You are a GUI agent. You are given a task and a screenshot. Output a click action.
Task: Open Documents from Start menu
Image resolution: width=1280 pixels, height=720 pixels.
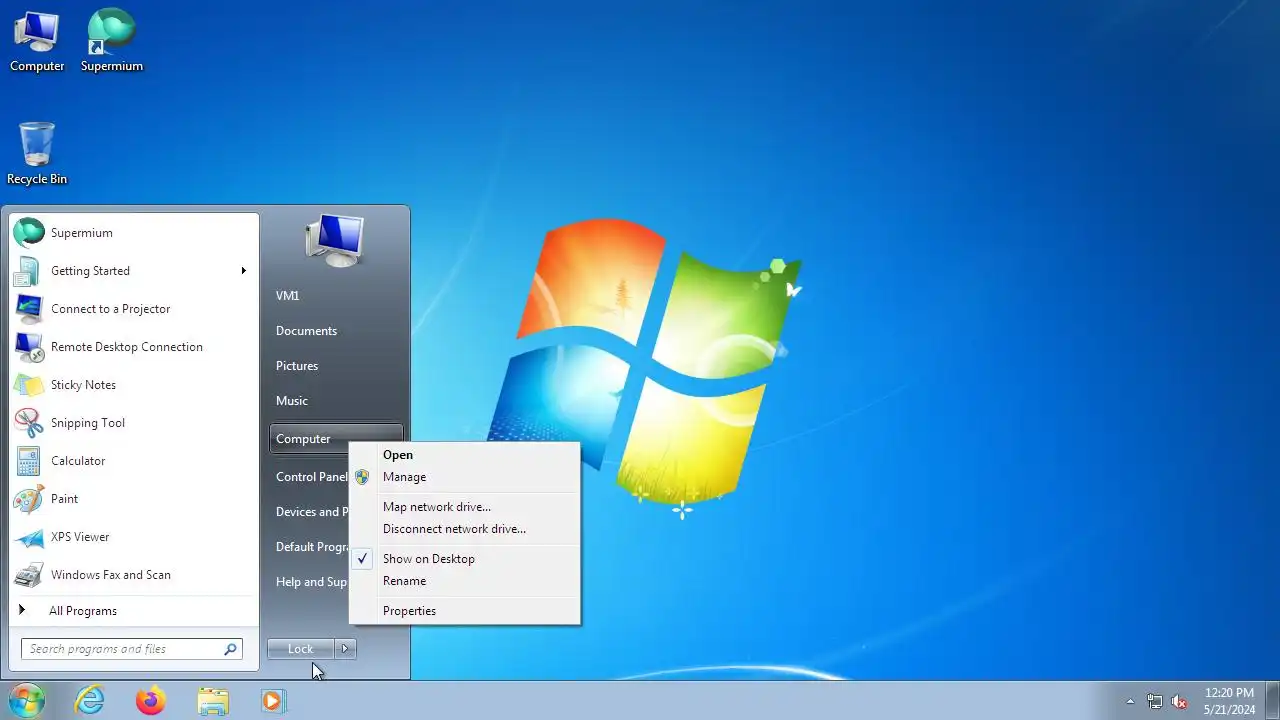click(x=336, y=331)
